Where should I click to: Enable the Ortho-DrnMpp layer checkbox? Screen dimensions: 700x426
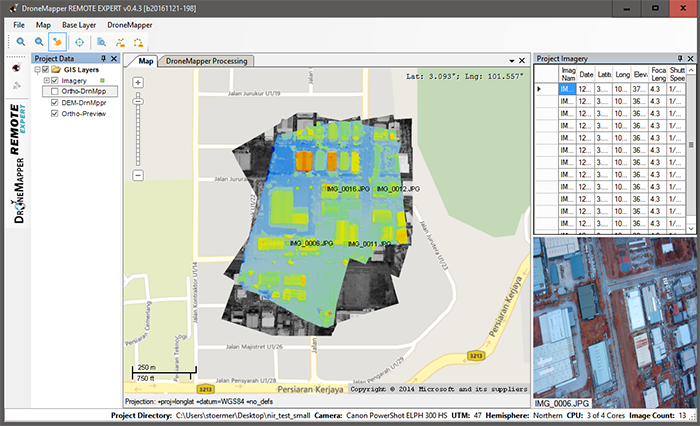point(55,91)
